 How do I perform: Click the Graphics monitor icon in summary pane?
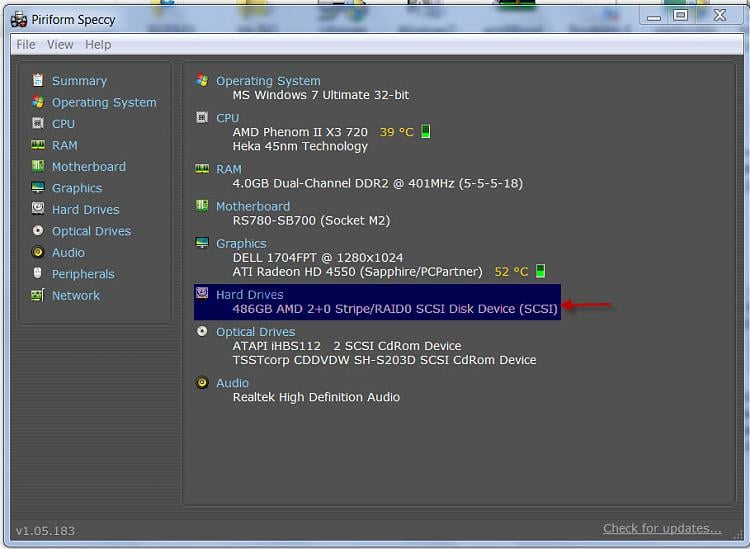point(202,242)
